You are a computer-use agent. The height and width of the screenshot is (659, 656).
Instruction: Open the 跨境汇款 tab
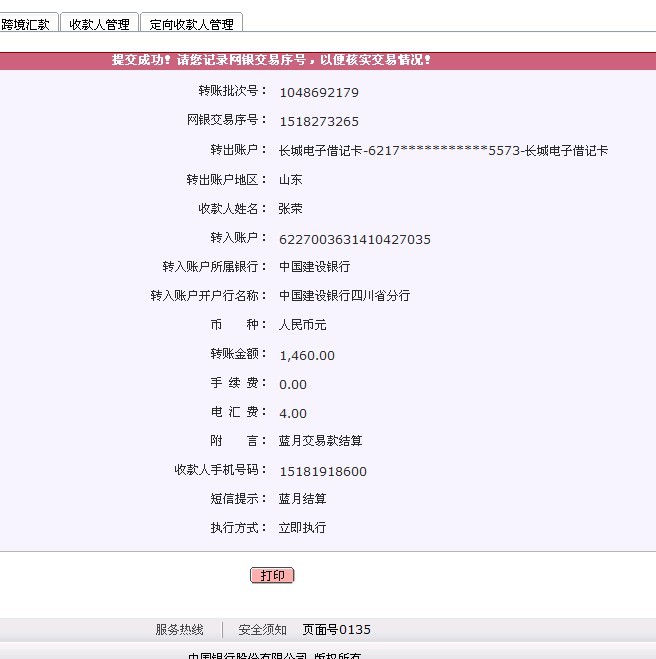[x=27, y=24]
